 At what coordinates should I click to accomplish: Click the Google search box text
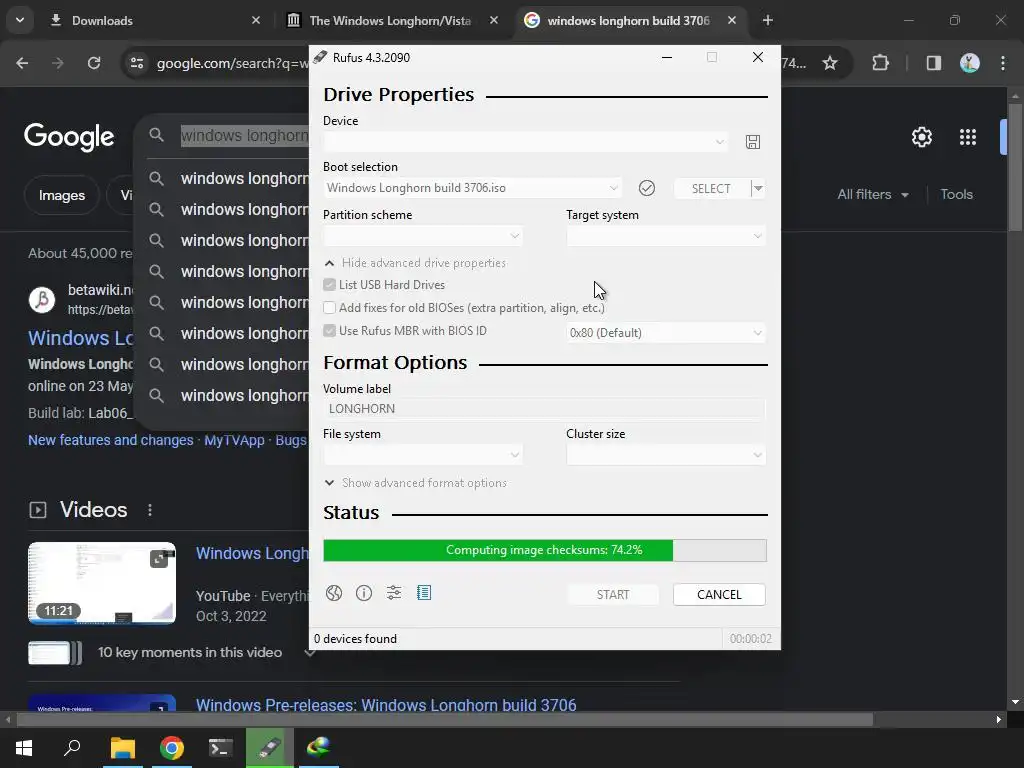(x=244, y=136)
